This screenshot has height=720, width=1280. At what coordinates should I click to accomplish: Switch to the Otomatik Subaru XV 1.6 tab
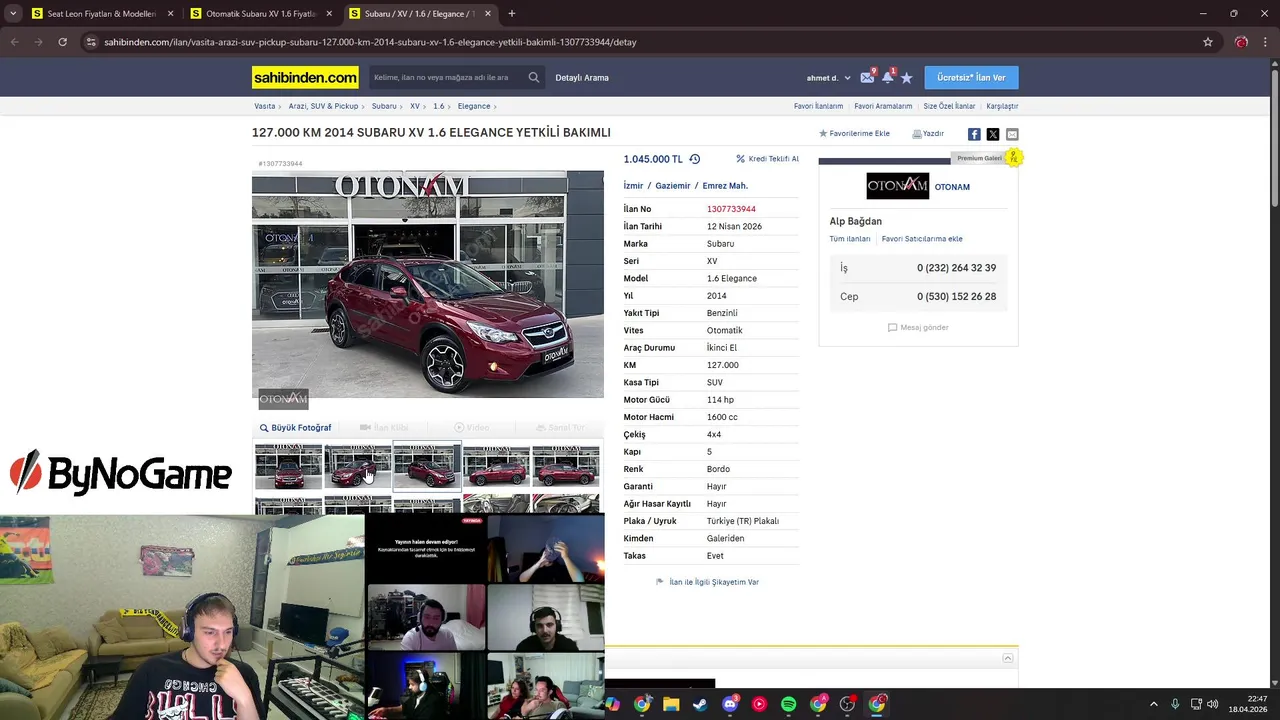262,14
